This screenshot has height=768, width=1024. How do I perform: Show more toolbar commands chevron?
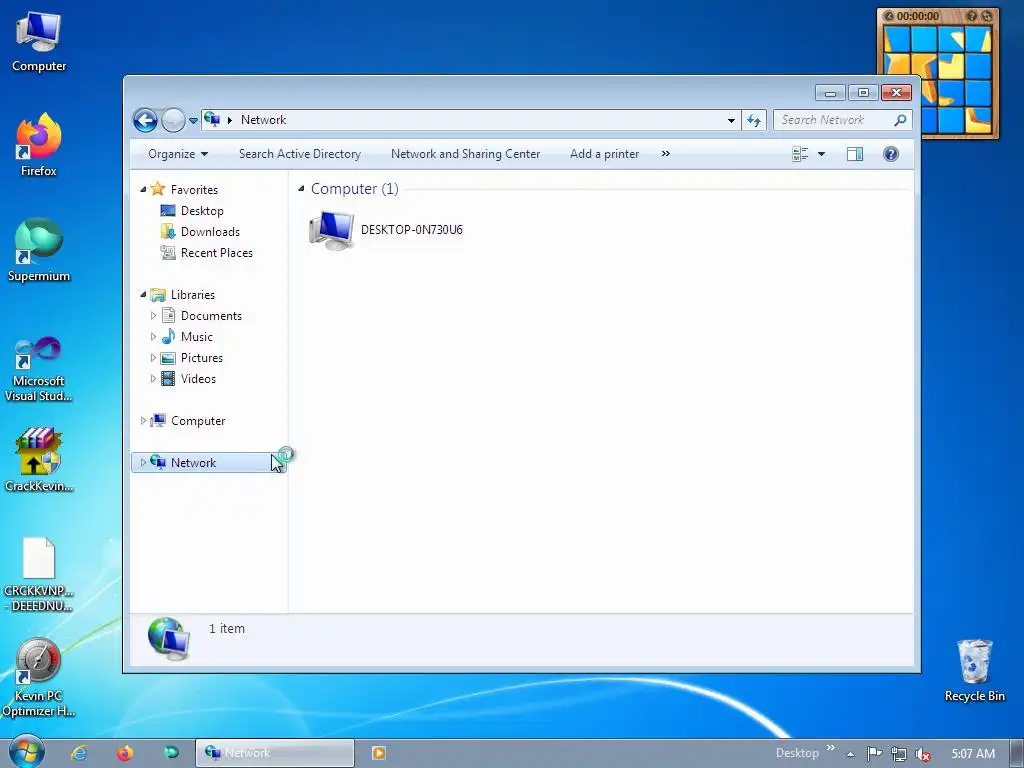(665, 154)
